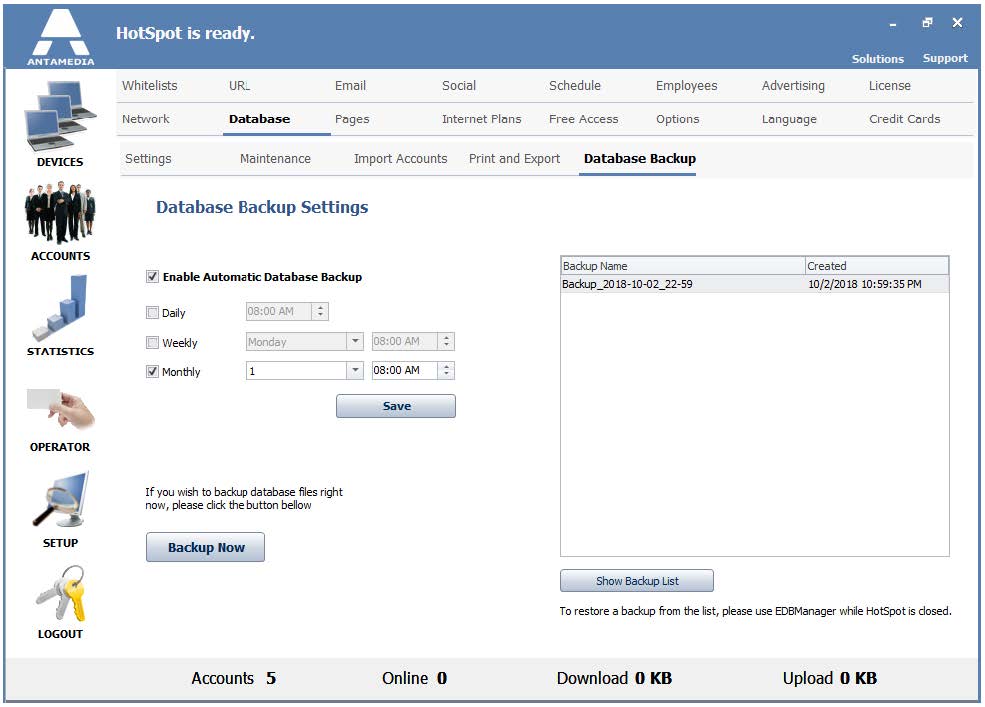Click the Daily 08:00 AM time field
Viewport: 985px width, 707px height.
[x=278, y=311]
